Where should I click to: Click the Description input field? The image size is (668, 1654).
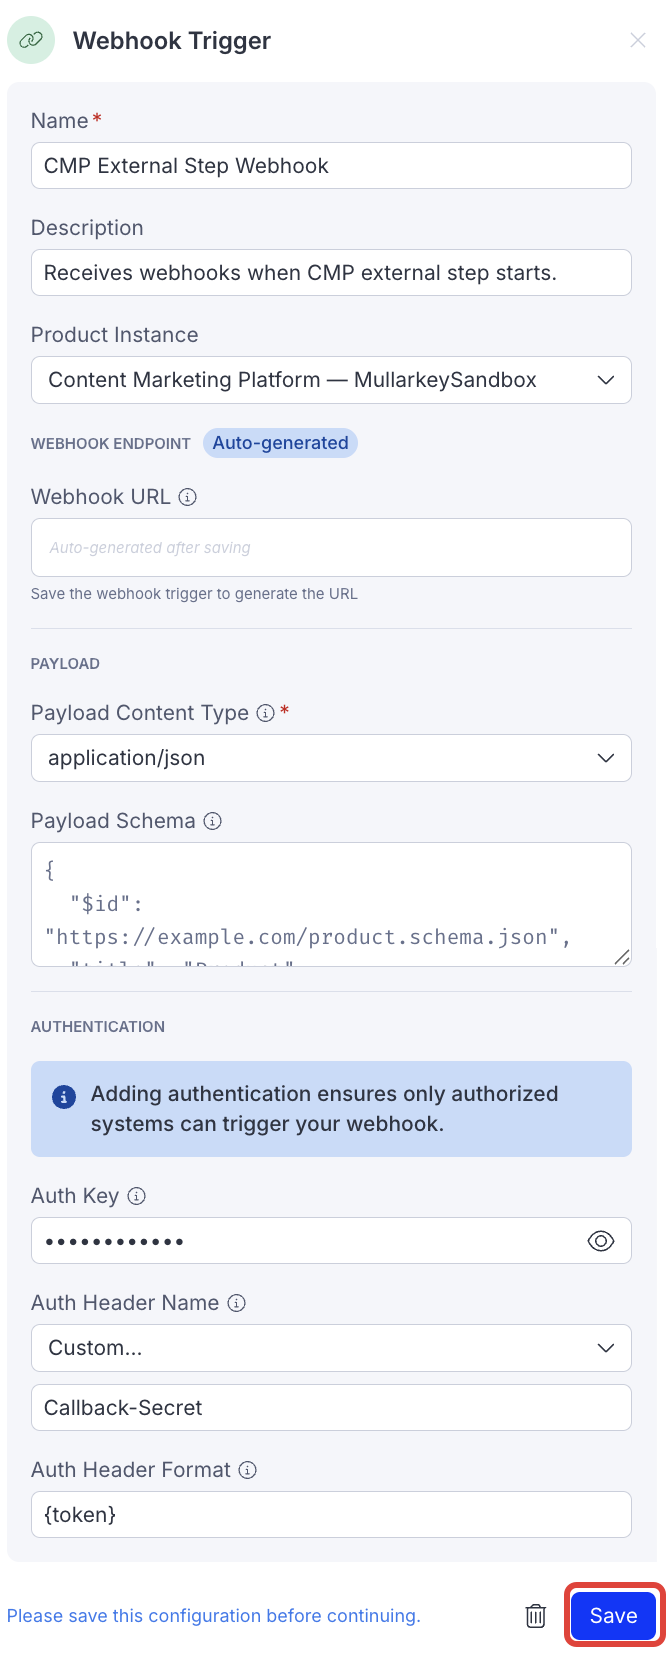331,272
